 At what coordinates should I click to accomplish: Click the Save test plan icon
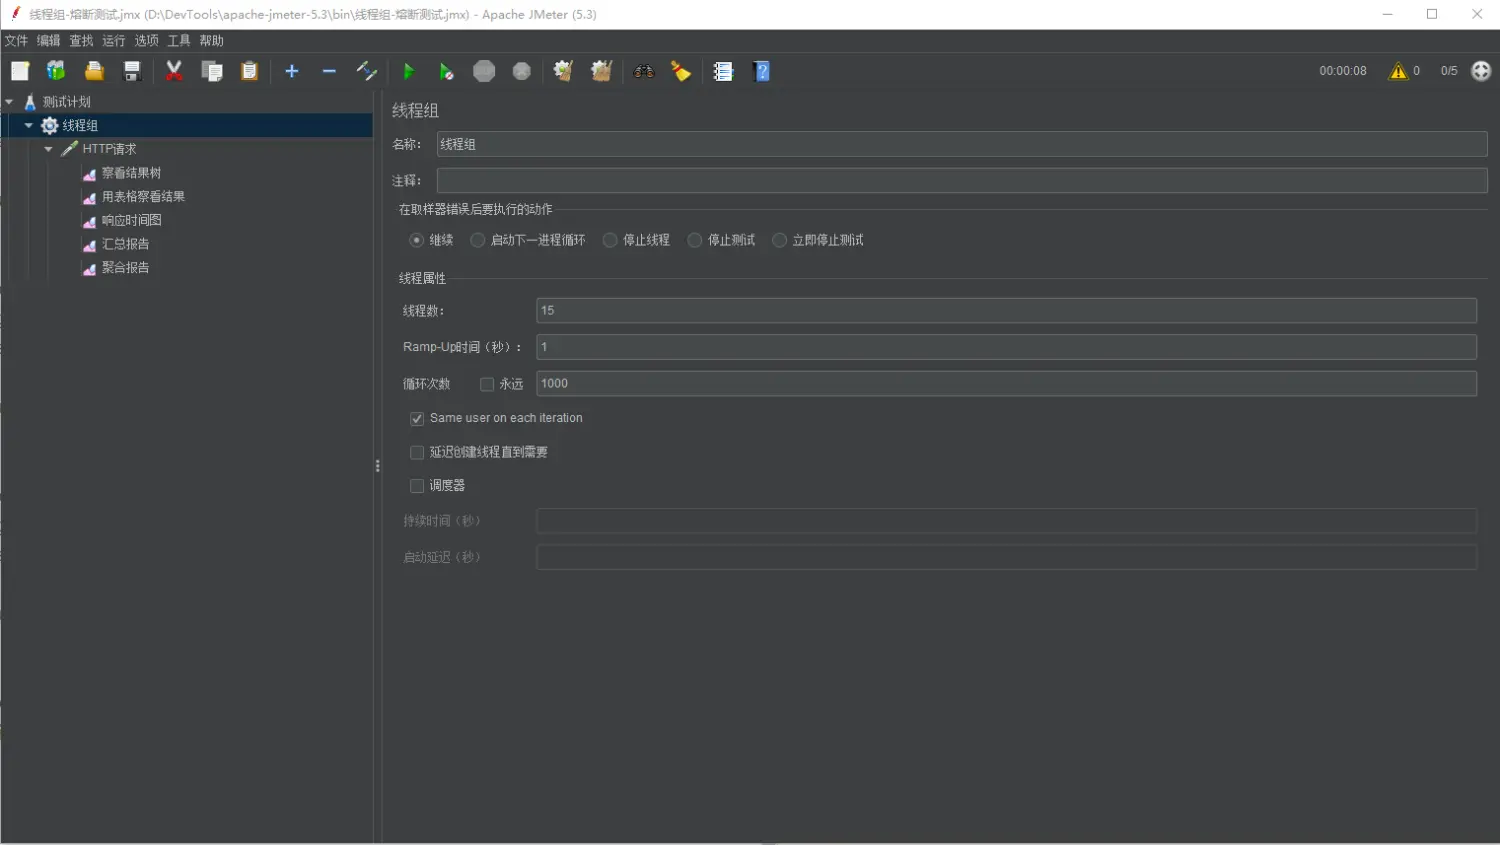coord(131,71)
